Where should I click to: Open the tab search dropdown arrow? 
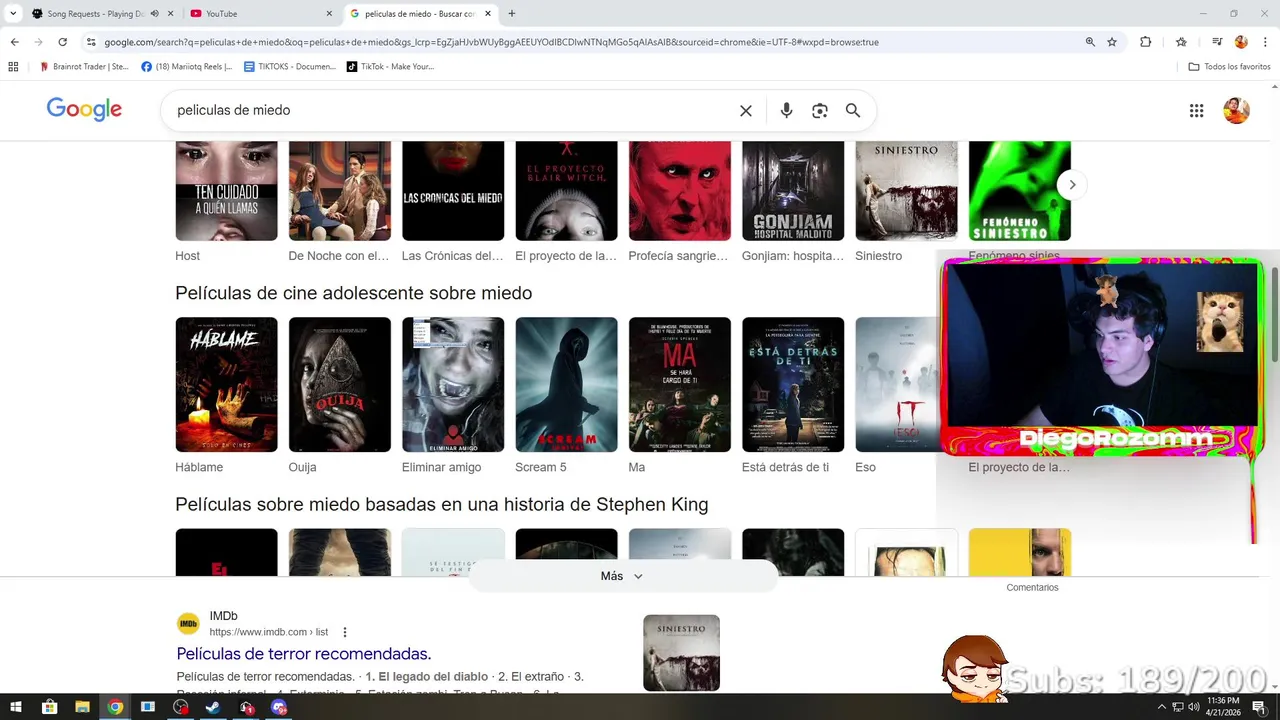pos(12,14)
